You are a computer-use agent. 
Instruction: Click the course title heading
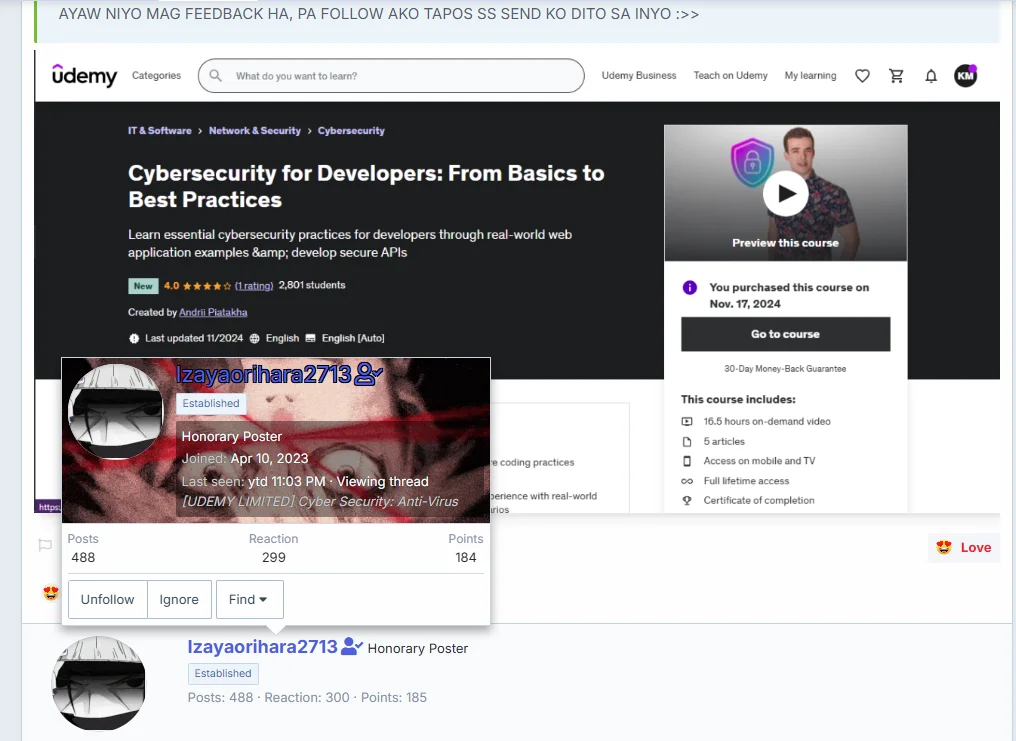[x=366, y=187]
